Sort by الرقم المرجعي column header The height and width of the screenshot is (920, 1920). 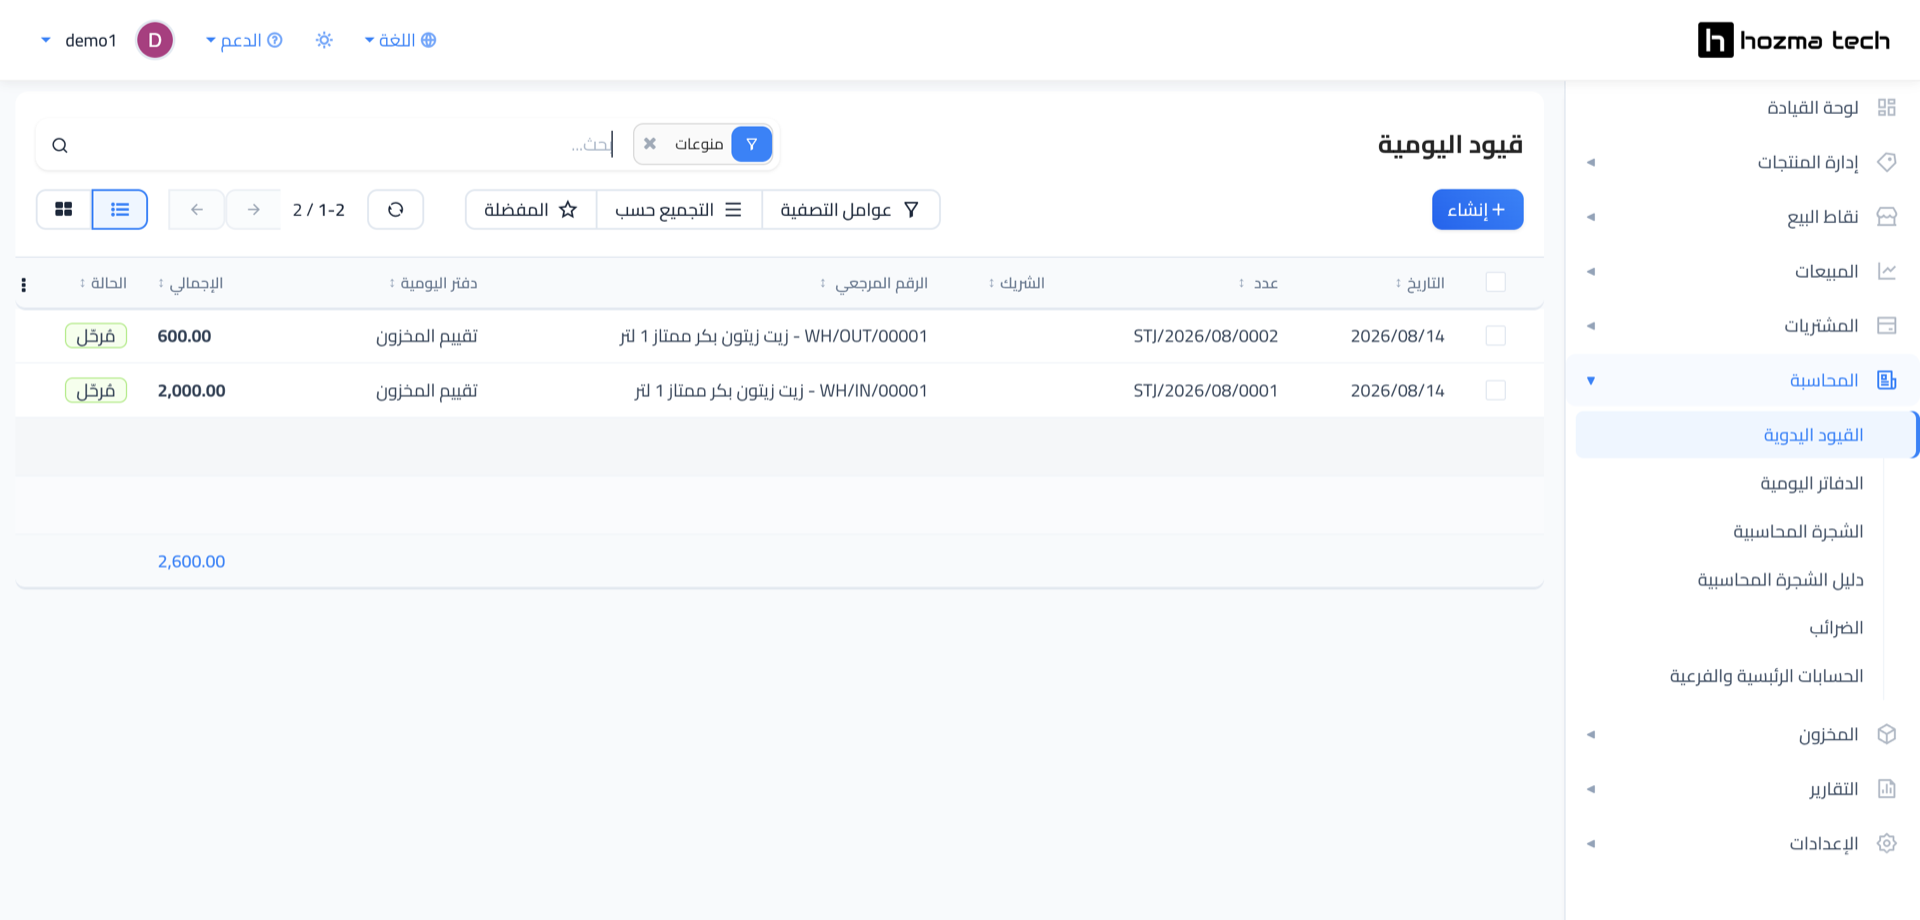point(873,283)
